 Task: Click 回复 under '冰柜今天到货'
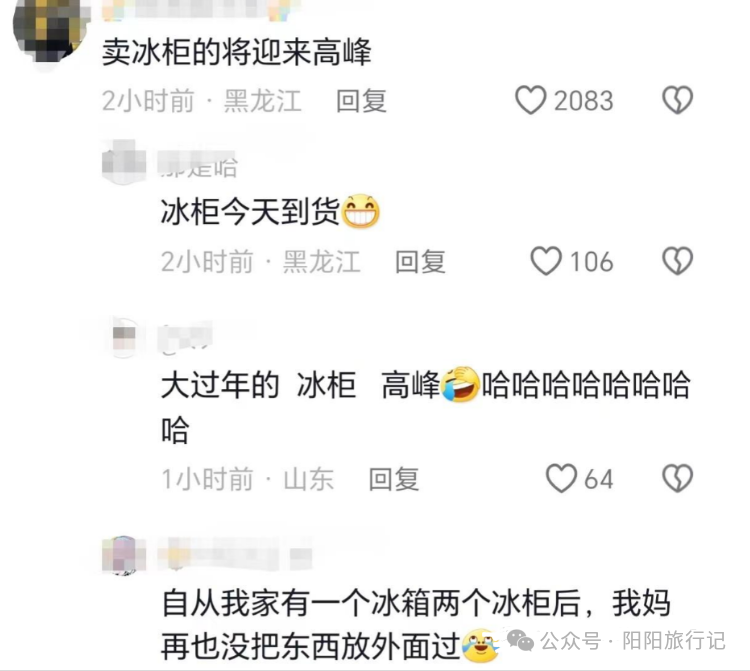point(420,262)
